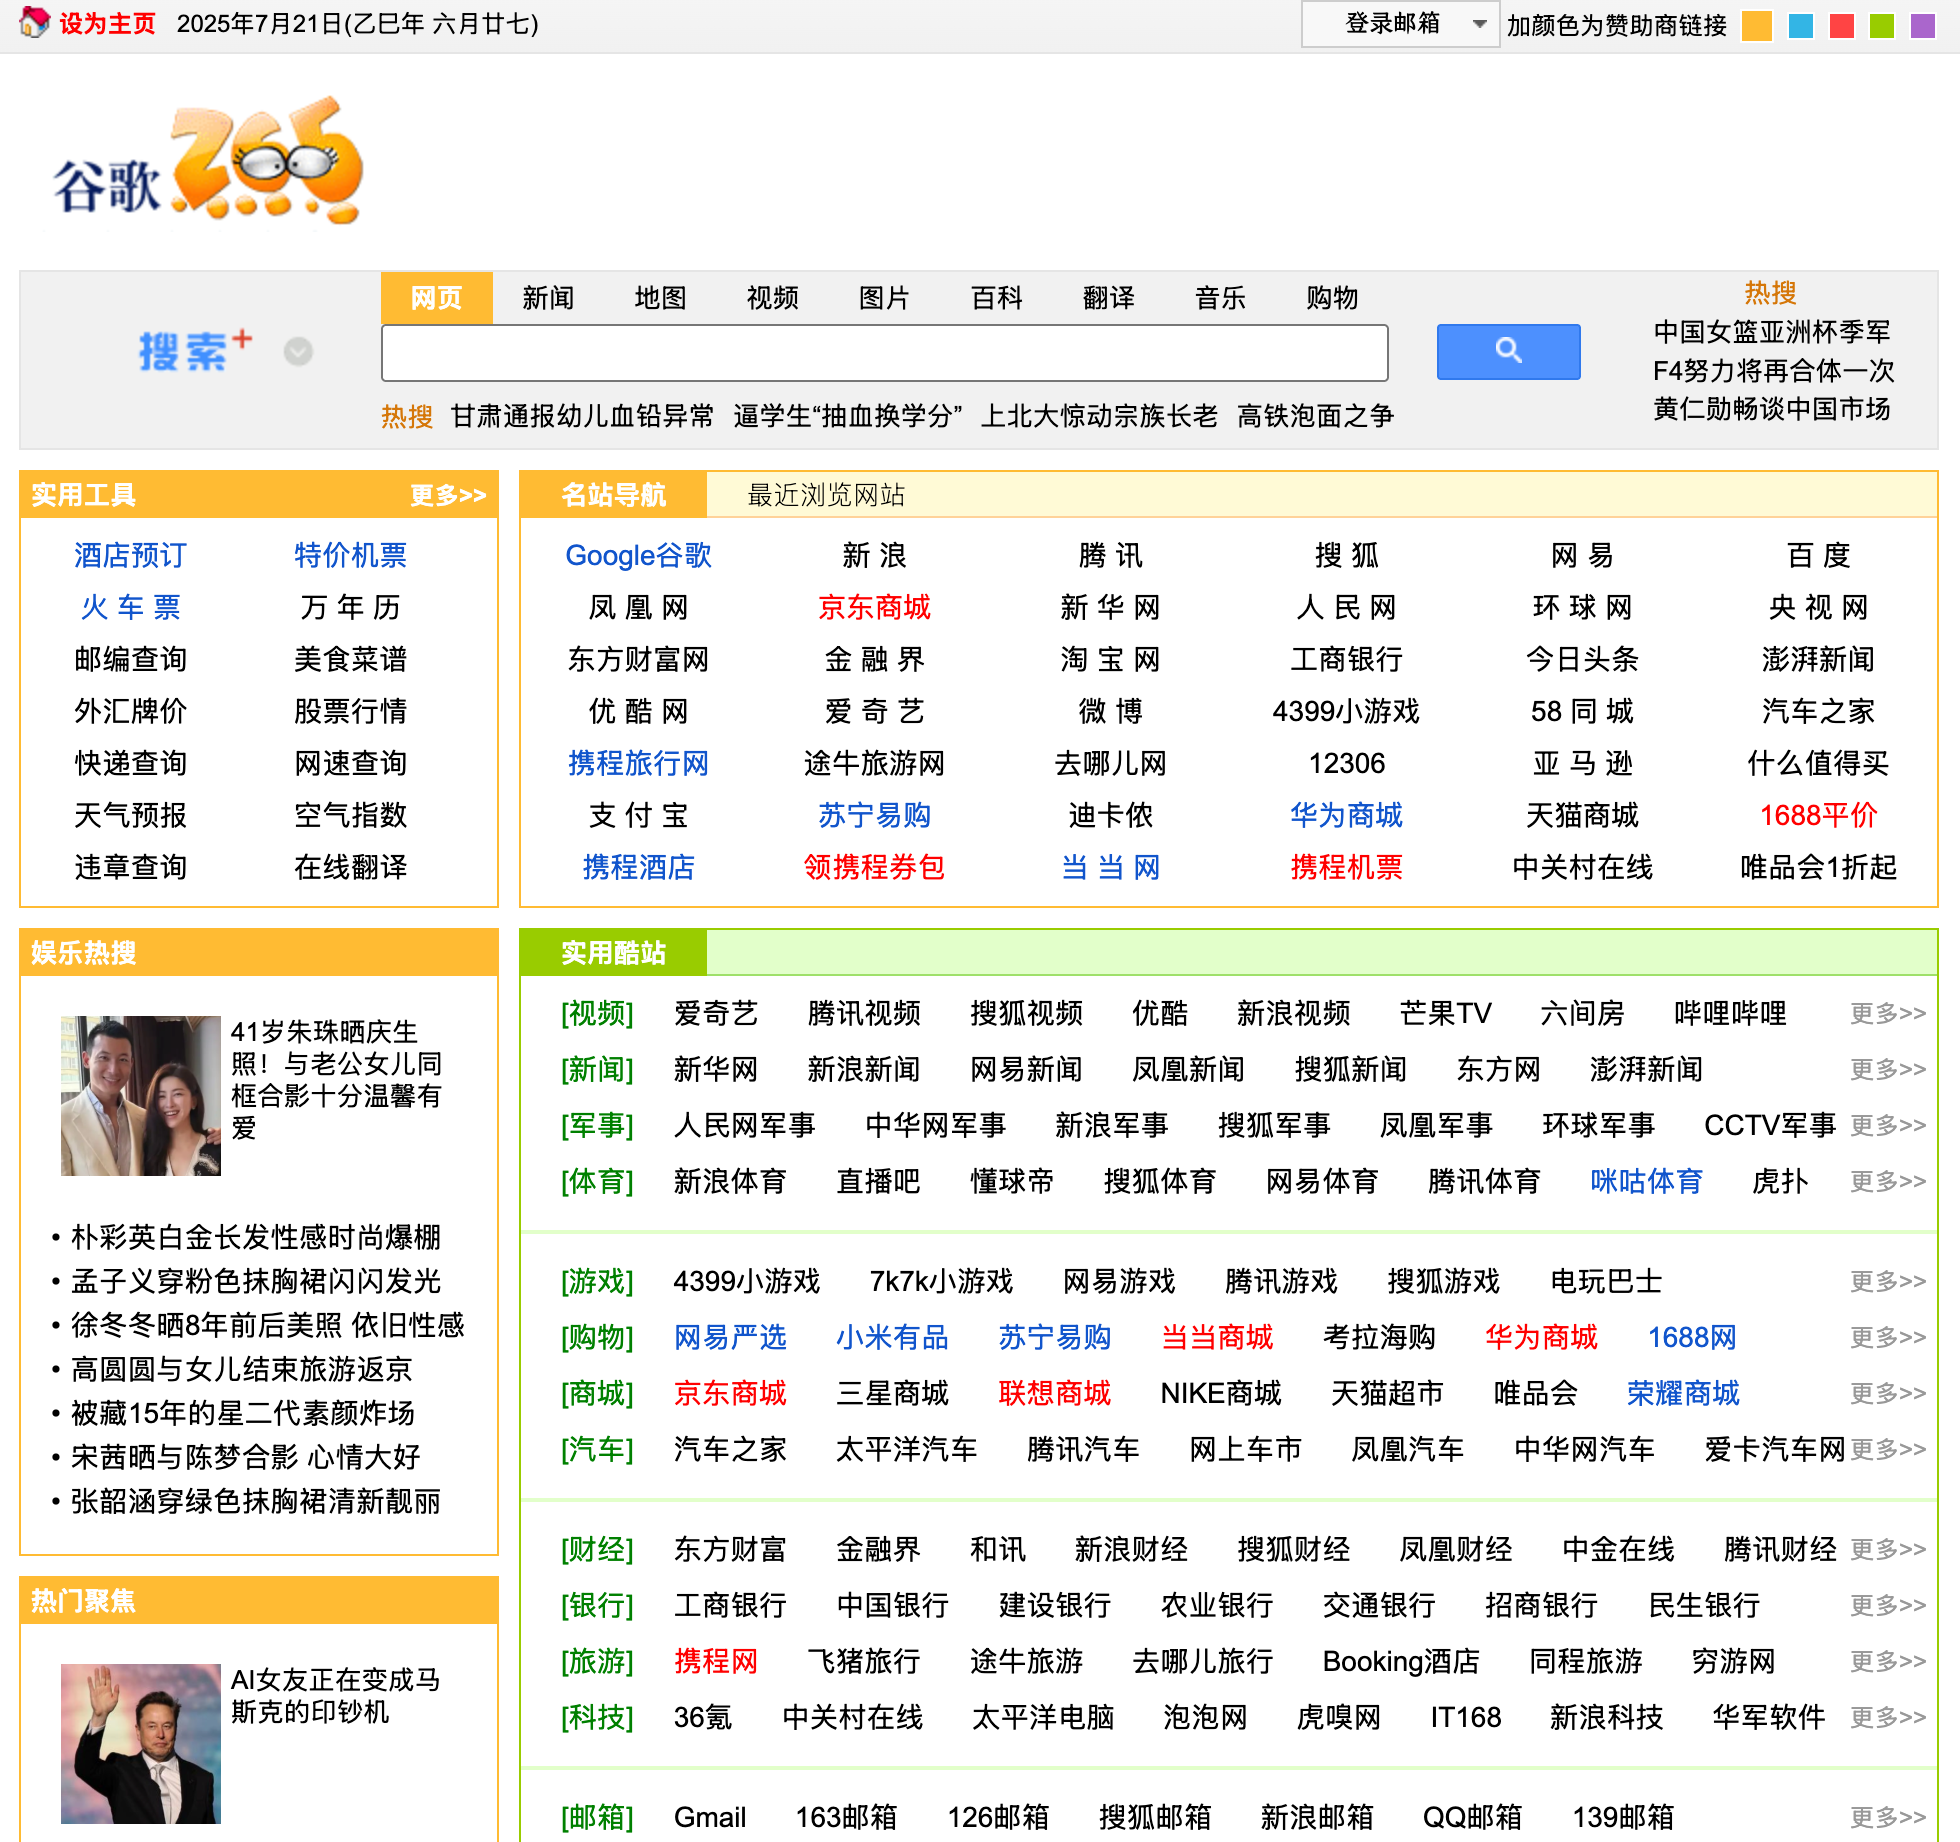Viewport: 1960px width, 1842px height.
Task: Click the magnifier search button
Action: [x=1508, y=351]
